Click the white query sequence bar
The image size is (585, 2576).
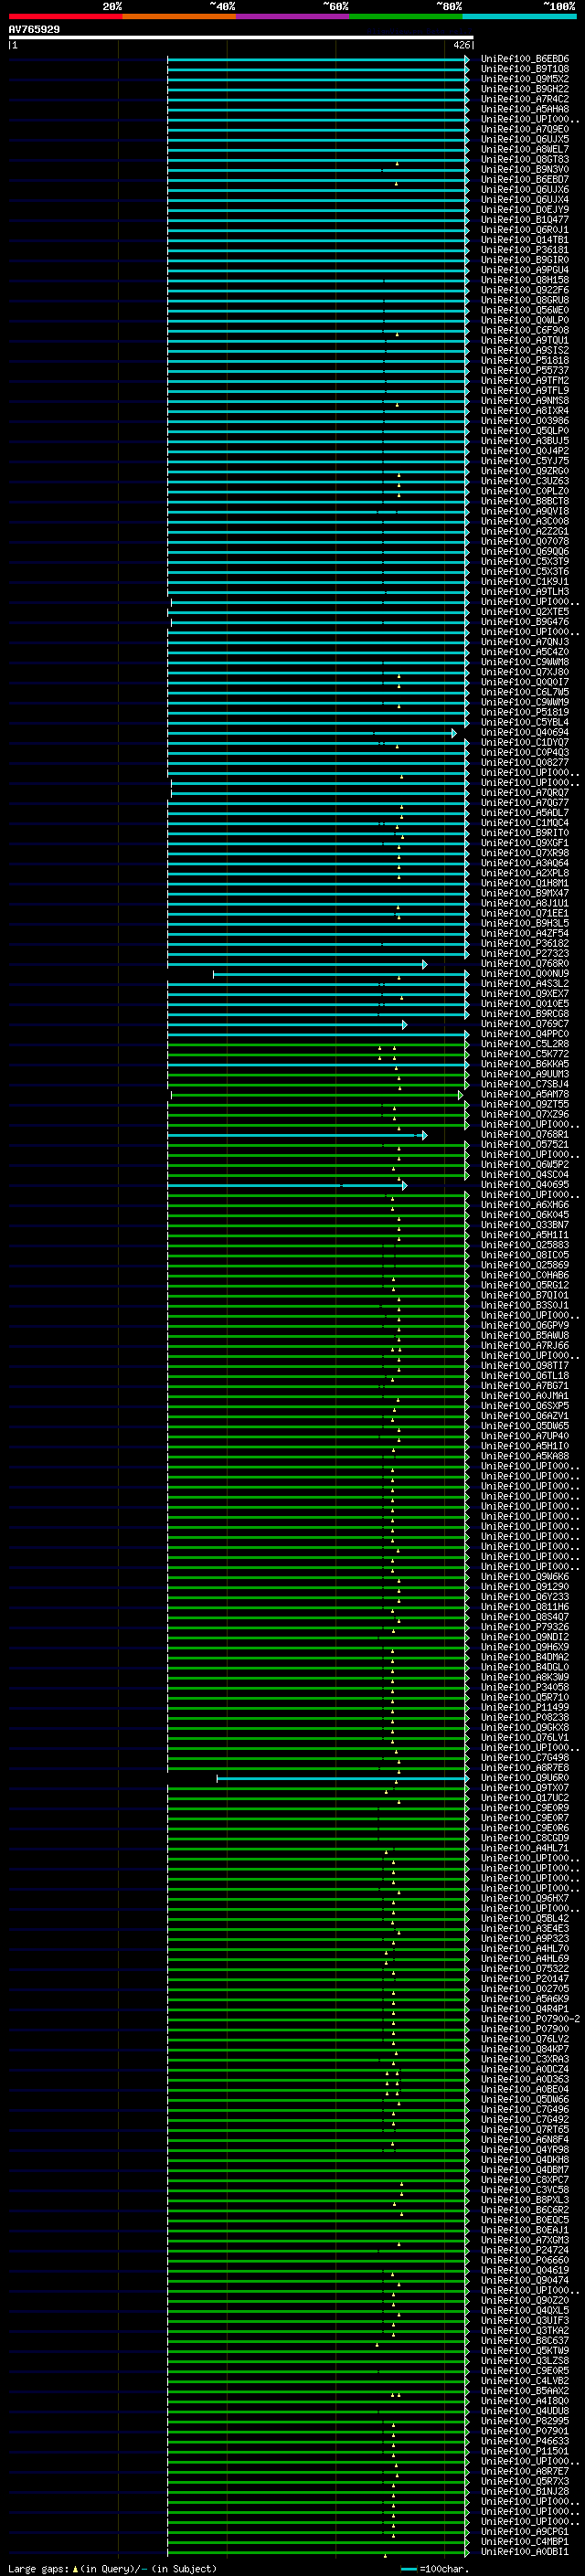pyautogui.click(x=240, y=38)
